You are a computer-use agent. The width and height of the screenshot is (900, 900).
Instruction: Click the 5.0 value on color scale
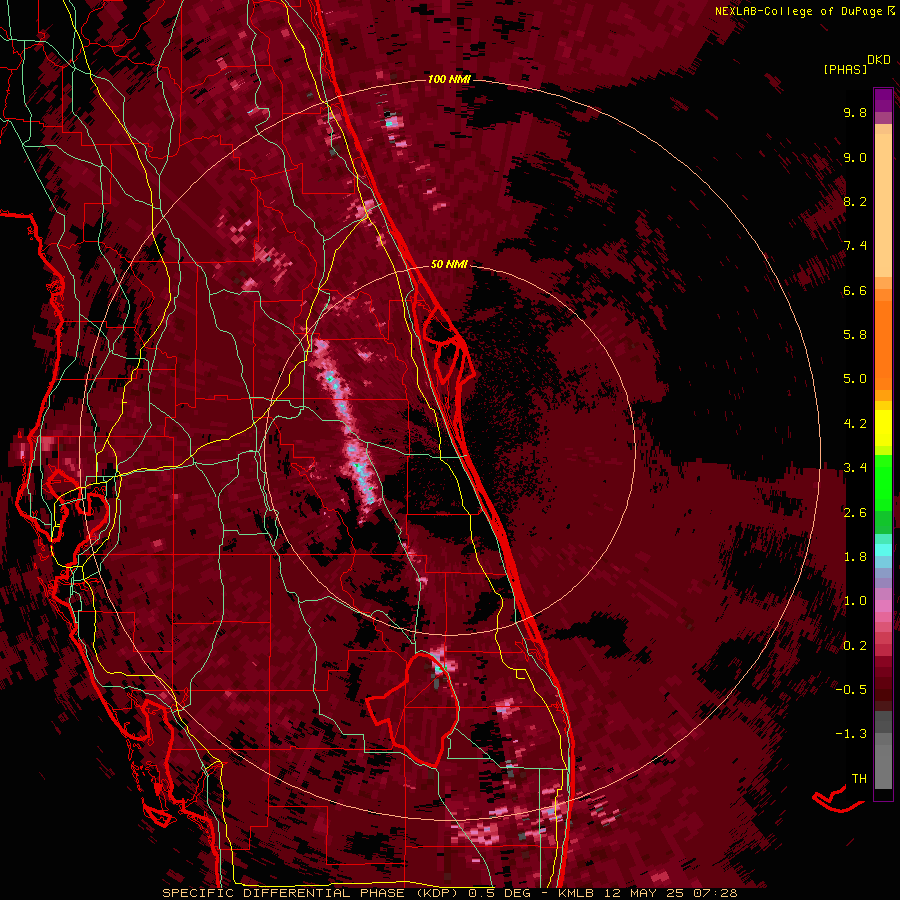pos(855,379)
